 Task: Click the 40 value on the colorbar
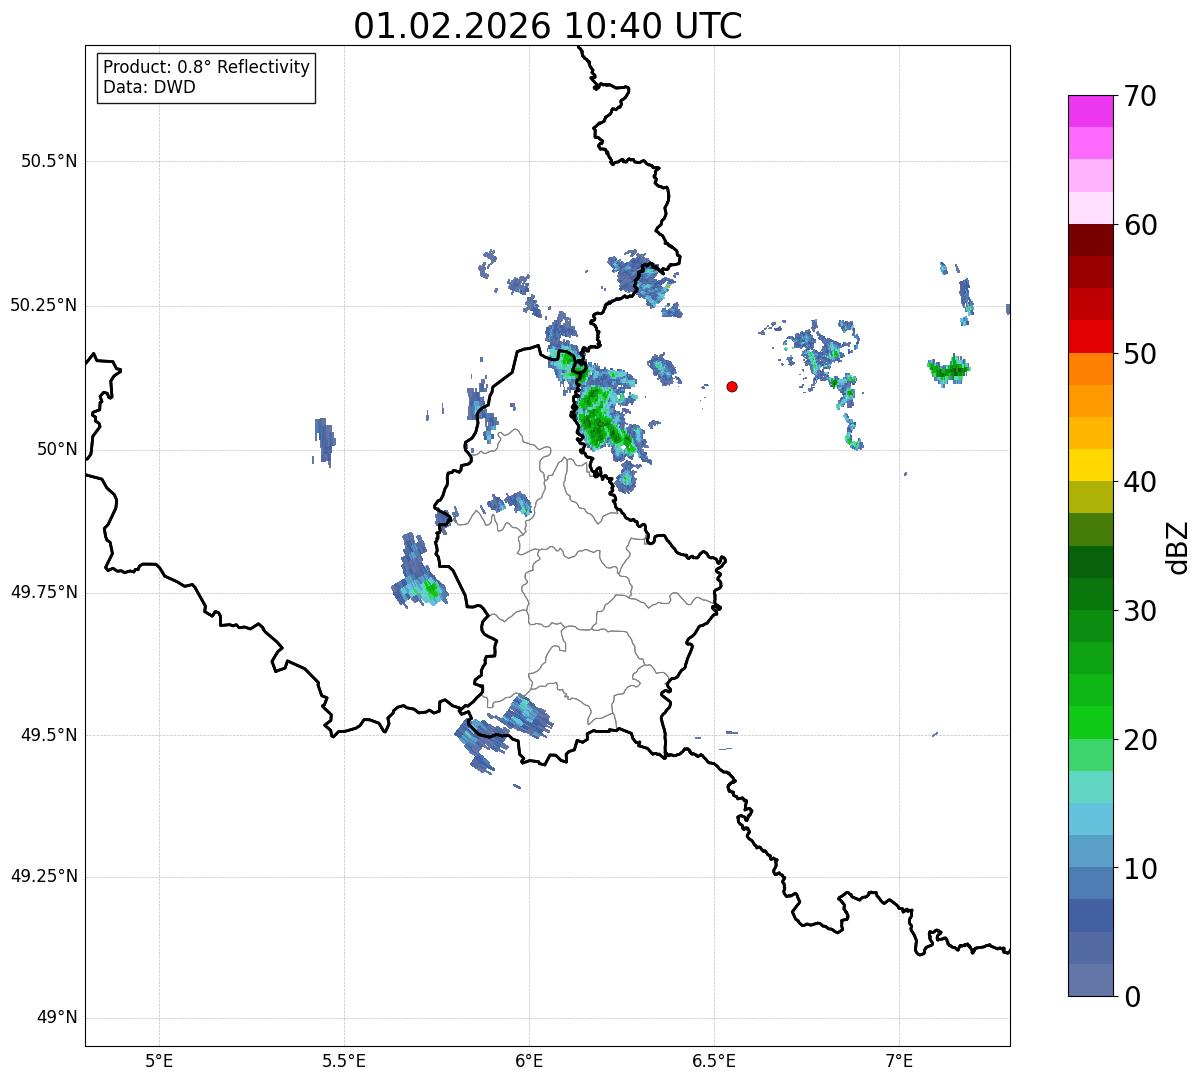point(1141,482)
